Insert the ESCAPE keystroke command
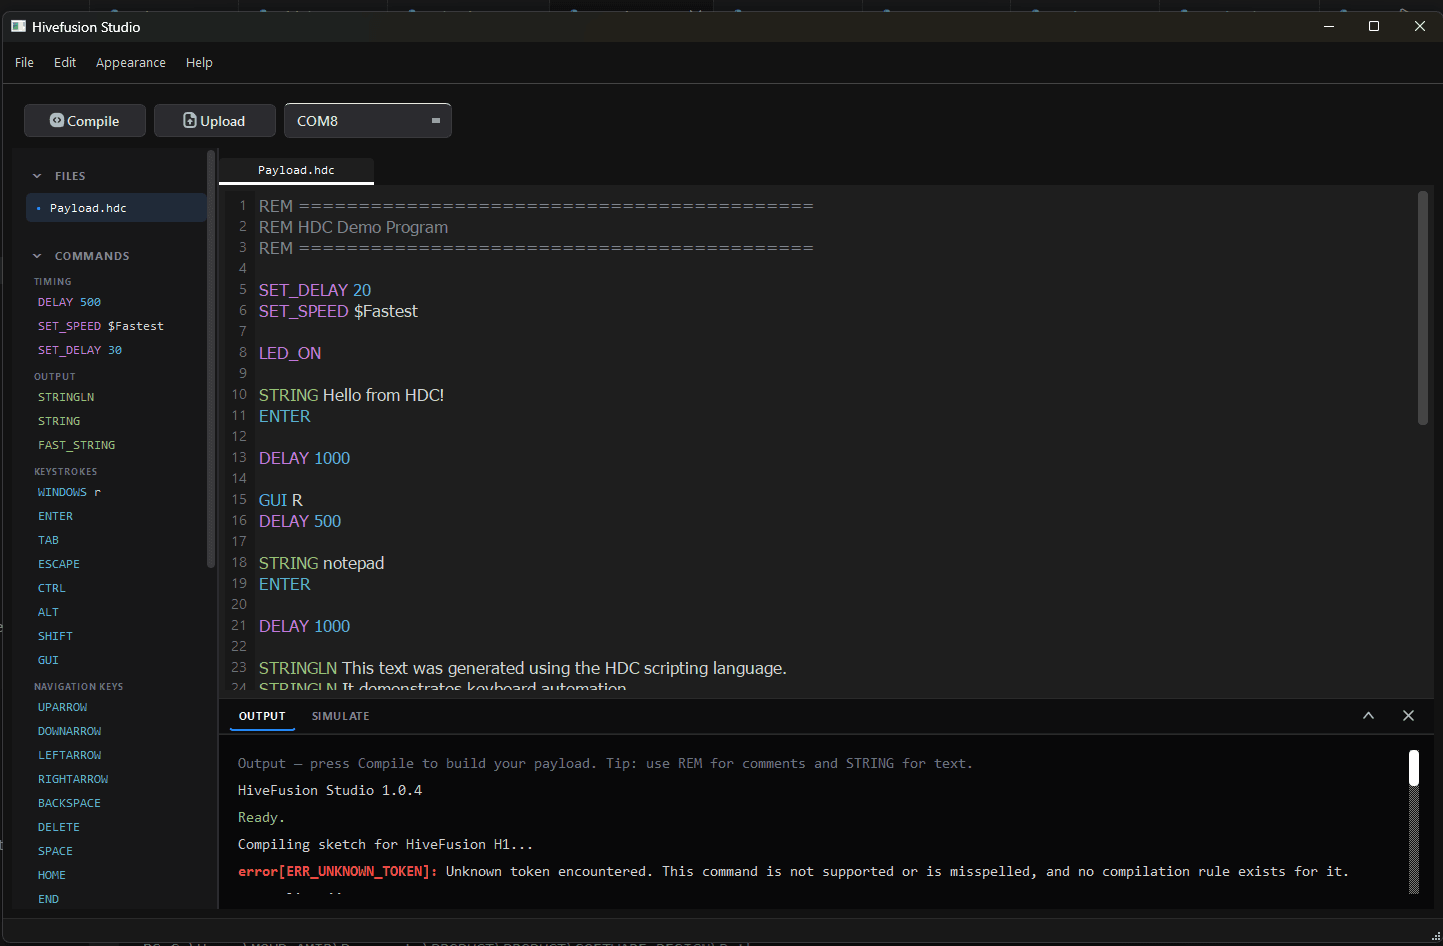This screenshot has width=1443, height=946. 59,564
